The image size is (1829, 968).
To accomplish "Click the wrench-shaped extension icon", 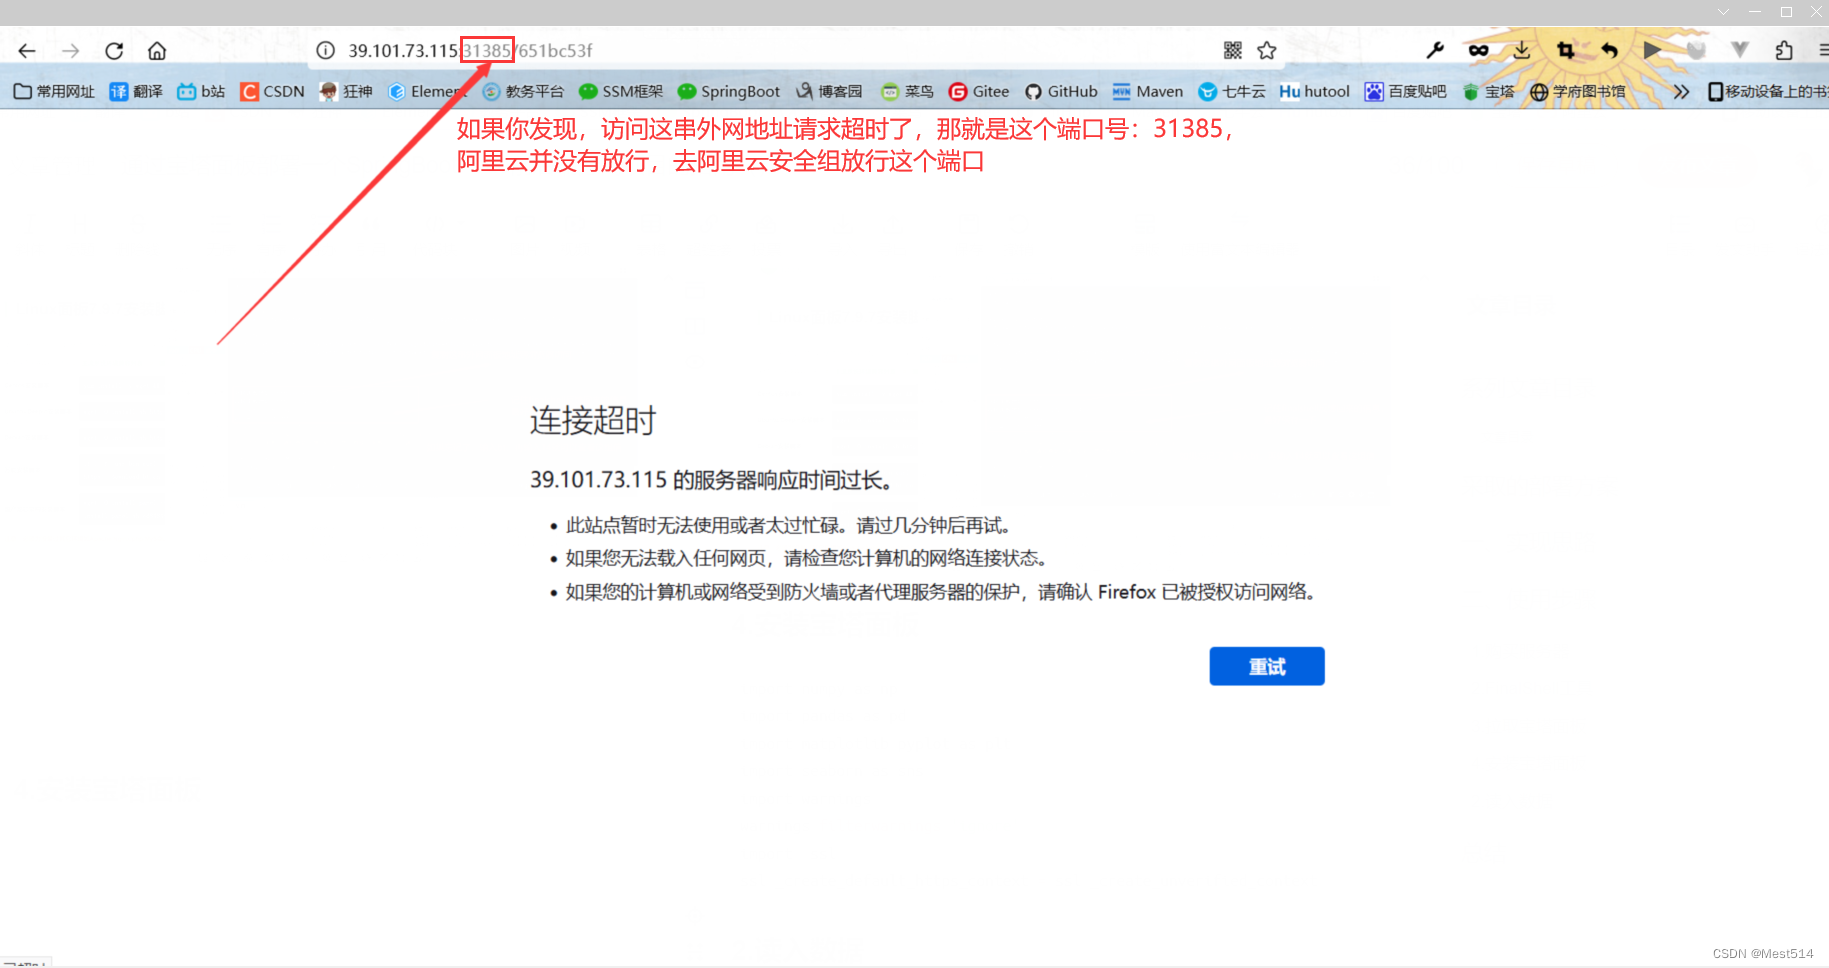I will (x=1436, y=49).
